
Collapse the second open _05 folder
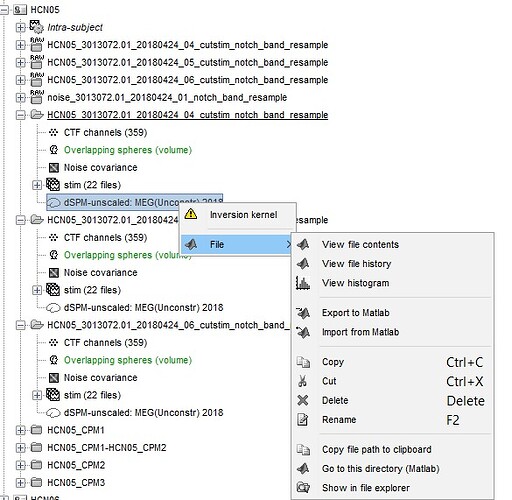click(20, 220)
